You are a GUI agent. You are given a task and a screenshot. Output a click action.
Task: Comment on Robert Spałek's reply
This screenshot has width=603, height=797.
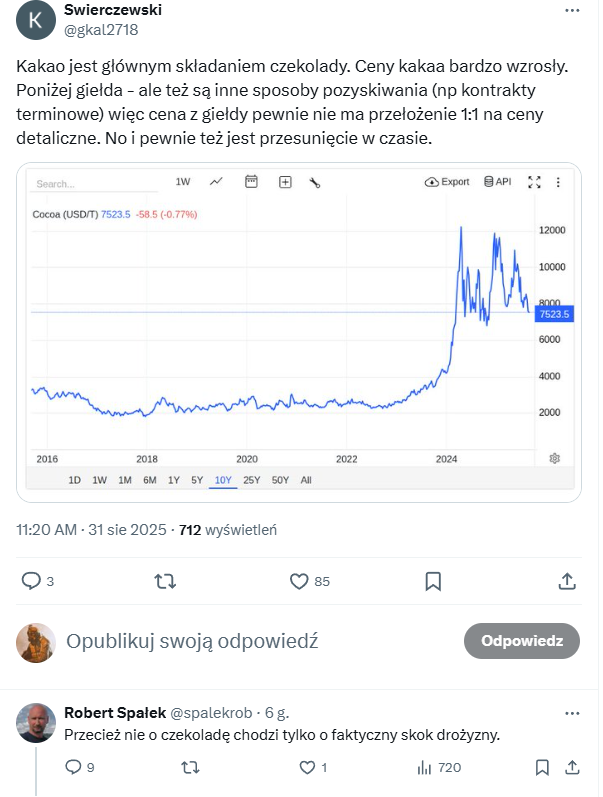click(73, 767)
